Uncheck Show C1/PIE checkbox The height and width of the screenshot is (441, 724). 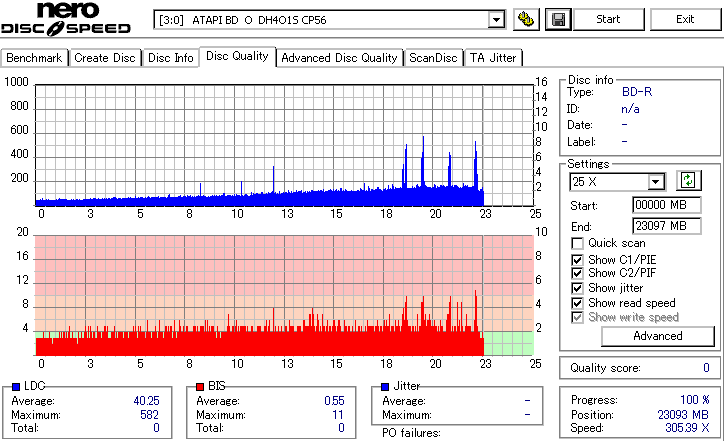click(577, 260)
